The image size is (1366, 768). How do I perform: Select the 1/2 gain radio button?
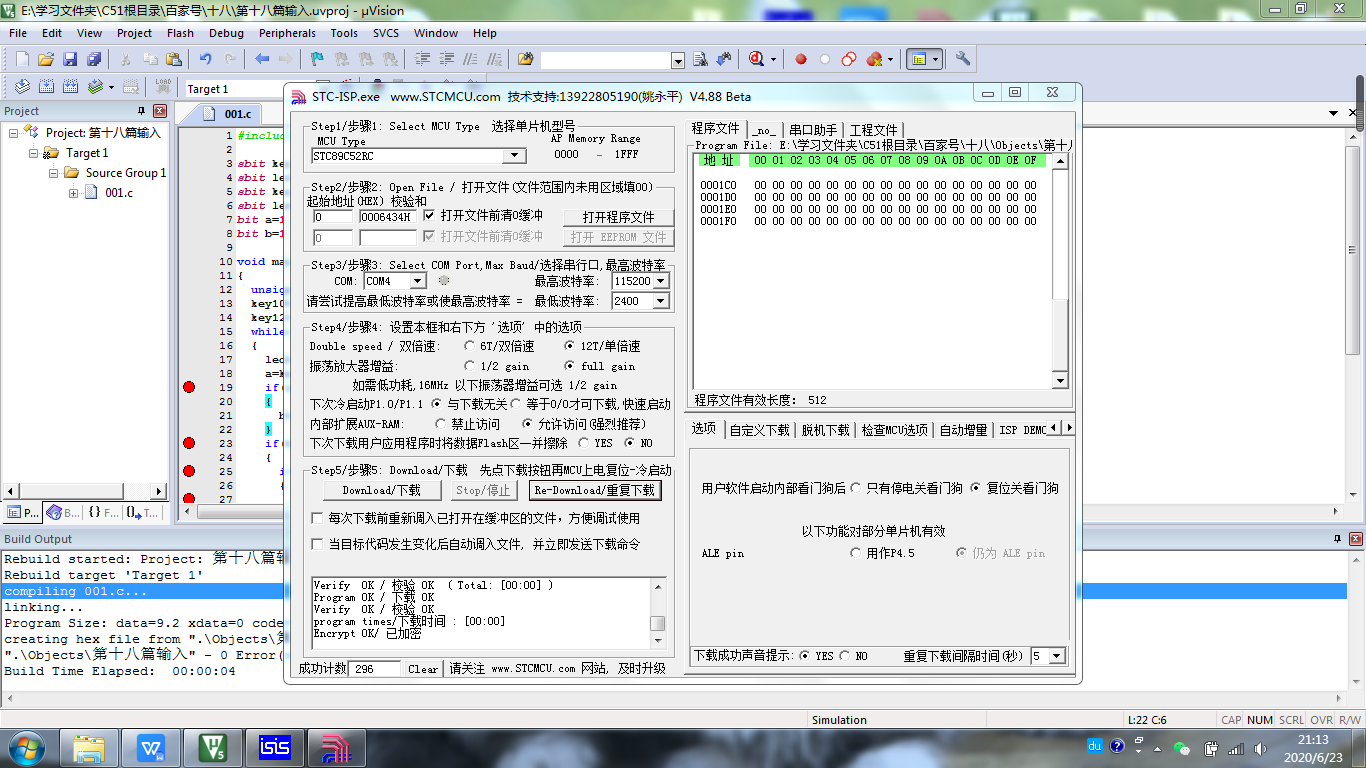tap(470, 366)
